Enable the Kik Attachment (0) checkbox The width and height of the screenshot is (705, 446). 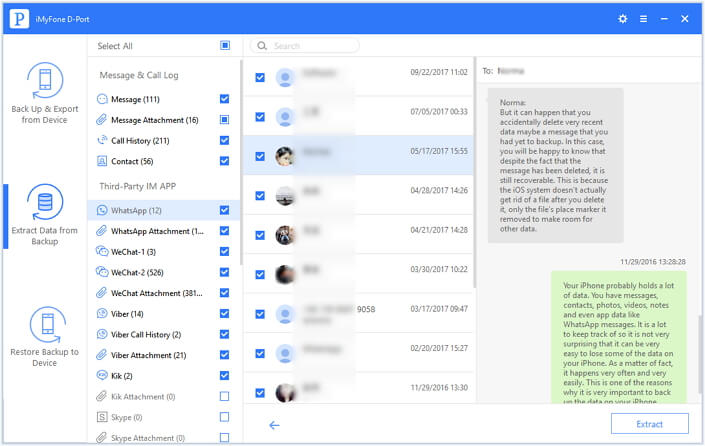(x=224, y=396)
